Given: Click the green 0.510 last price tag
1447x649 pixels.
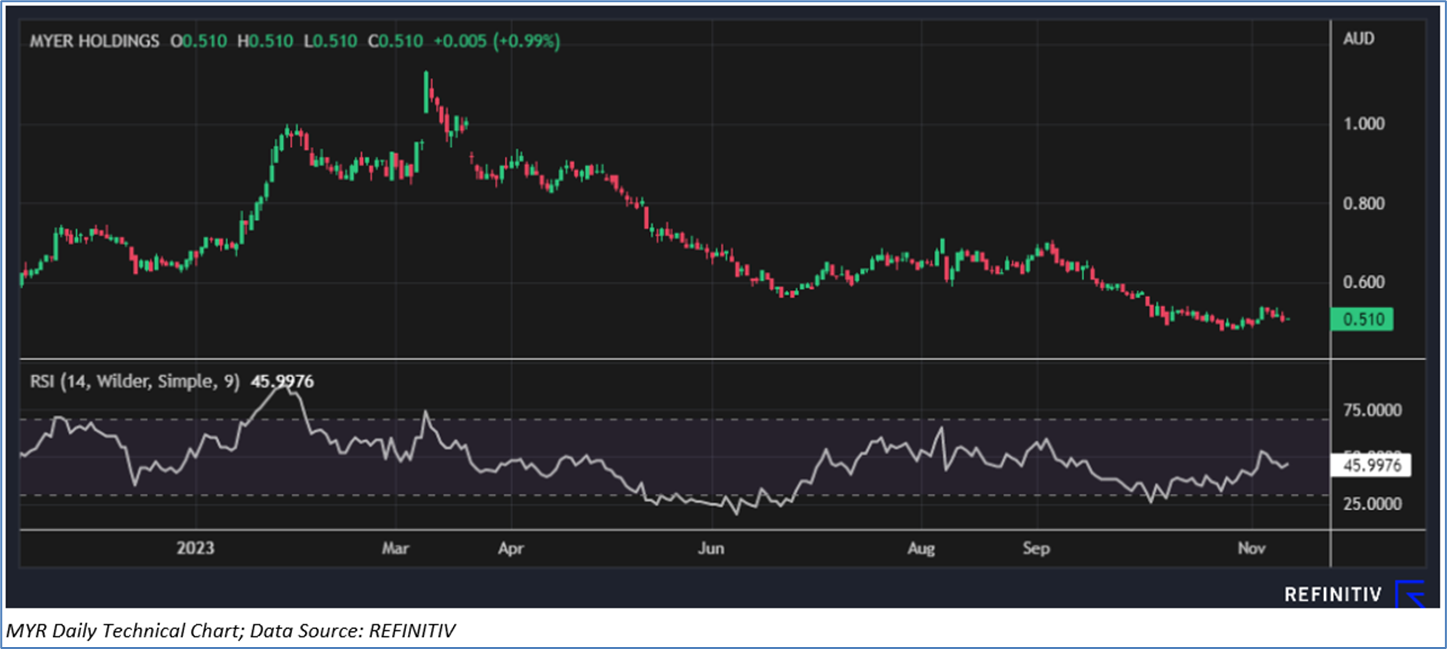Looking at the screenshot, I should (1362, 320).
